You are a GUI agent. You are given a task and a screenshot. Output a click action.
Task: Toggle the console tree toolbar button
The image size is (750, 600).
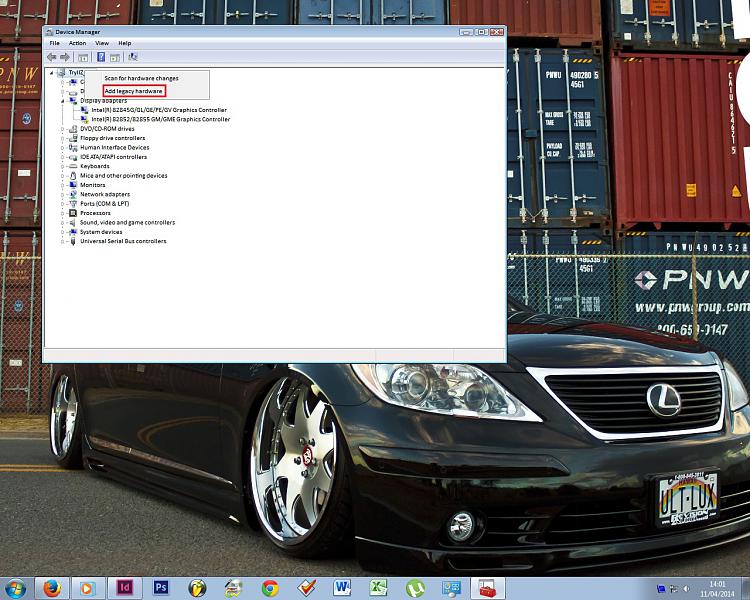tap(83, 57)
